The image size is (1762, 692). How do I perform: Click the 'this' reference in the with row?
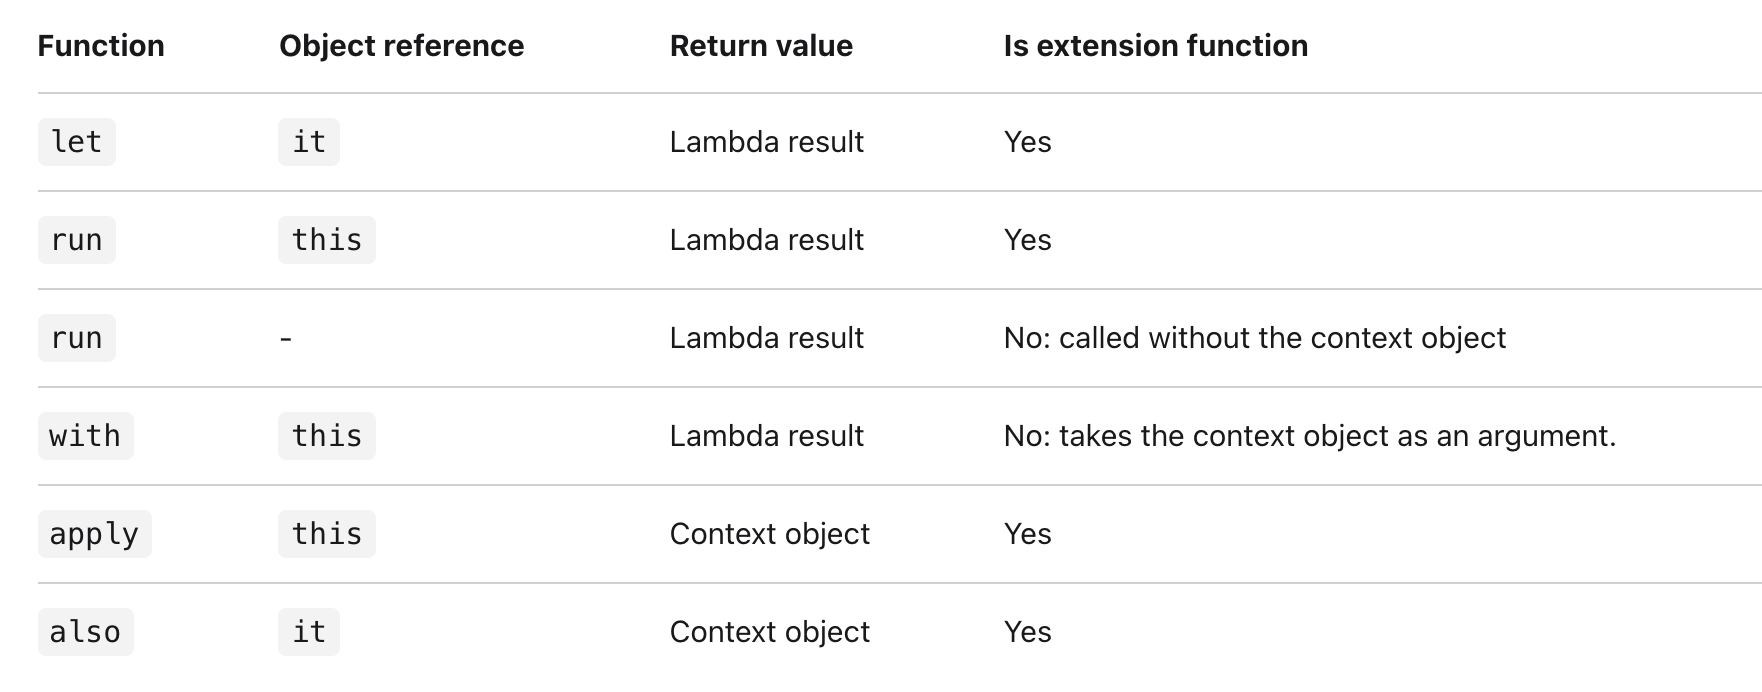(x=327, y=436)
